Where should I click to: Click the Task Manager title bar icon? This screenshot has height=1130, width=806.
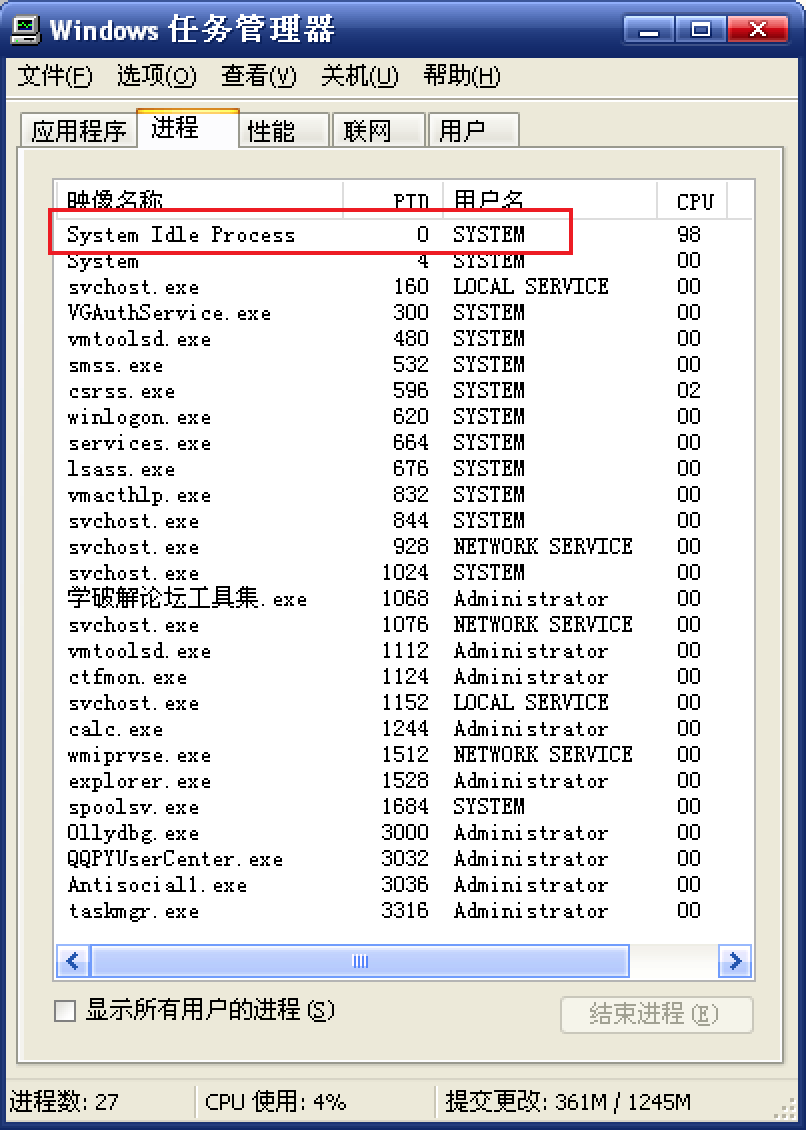coord(25,28)
